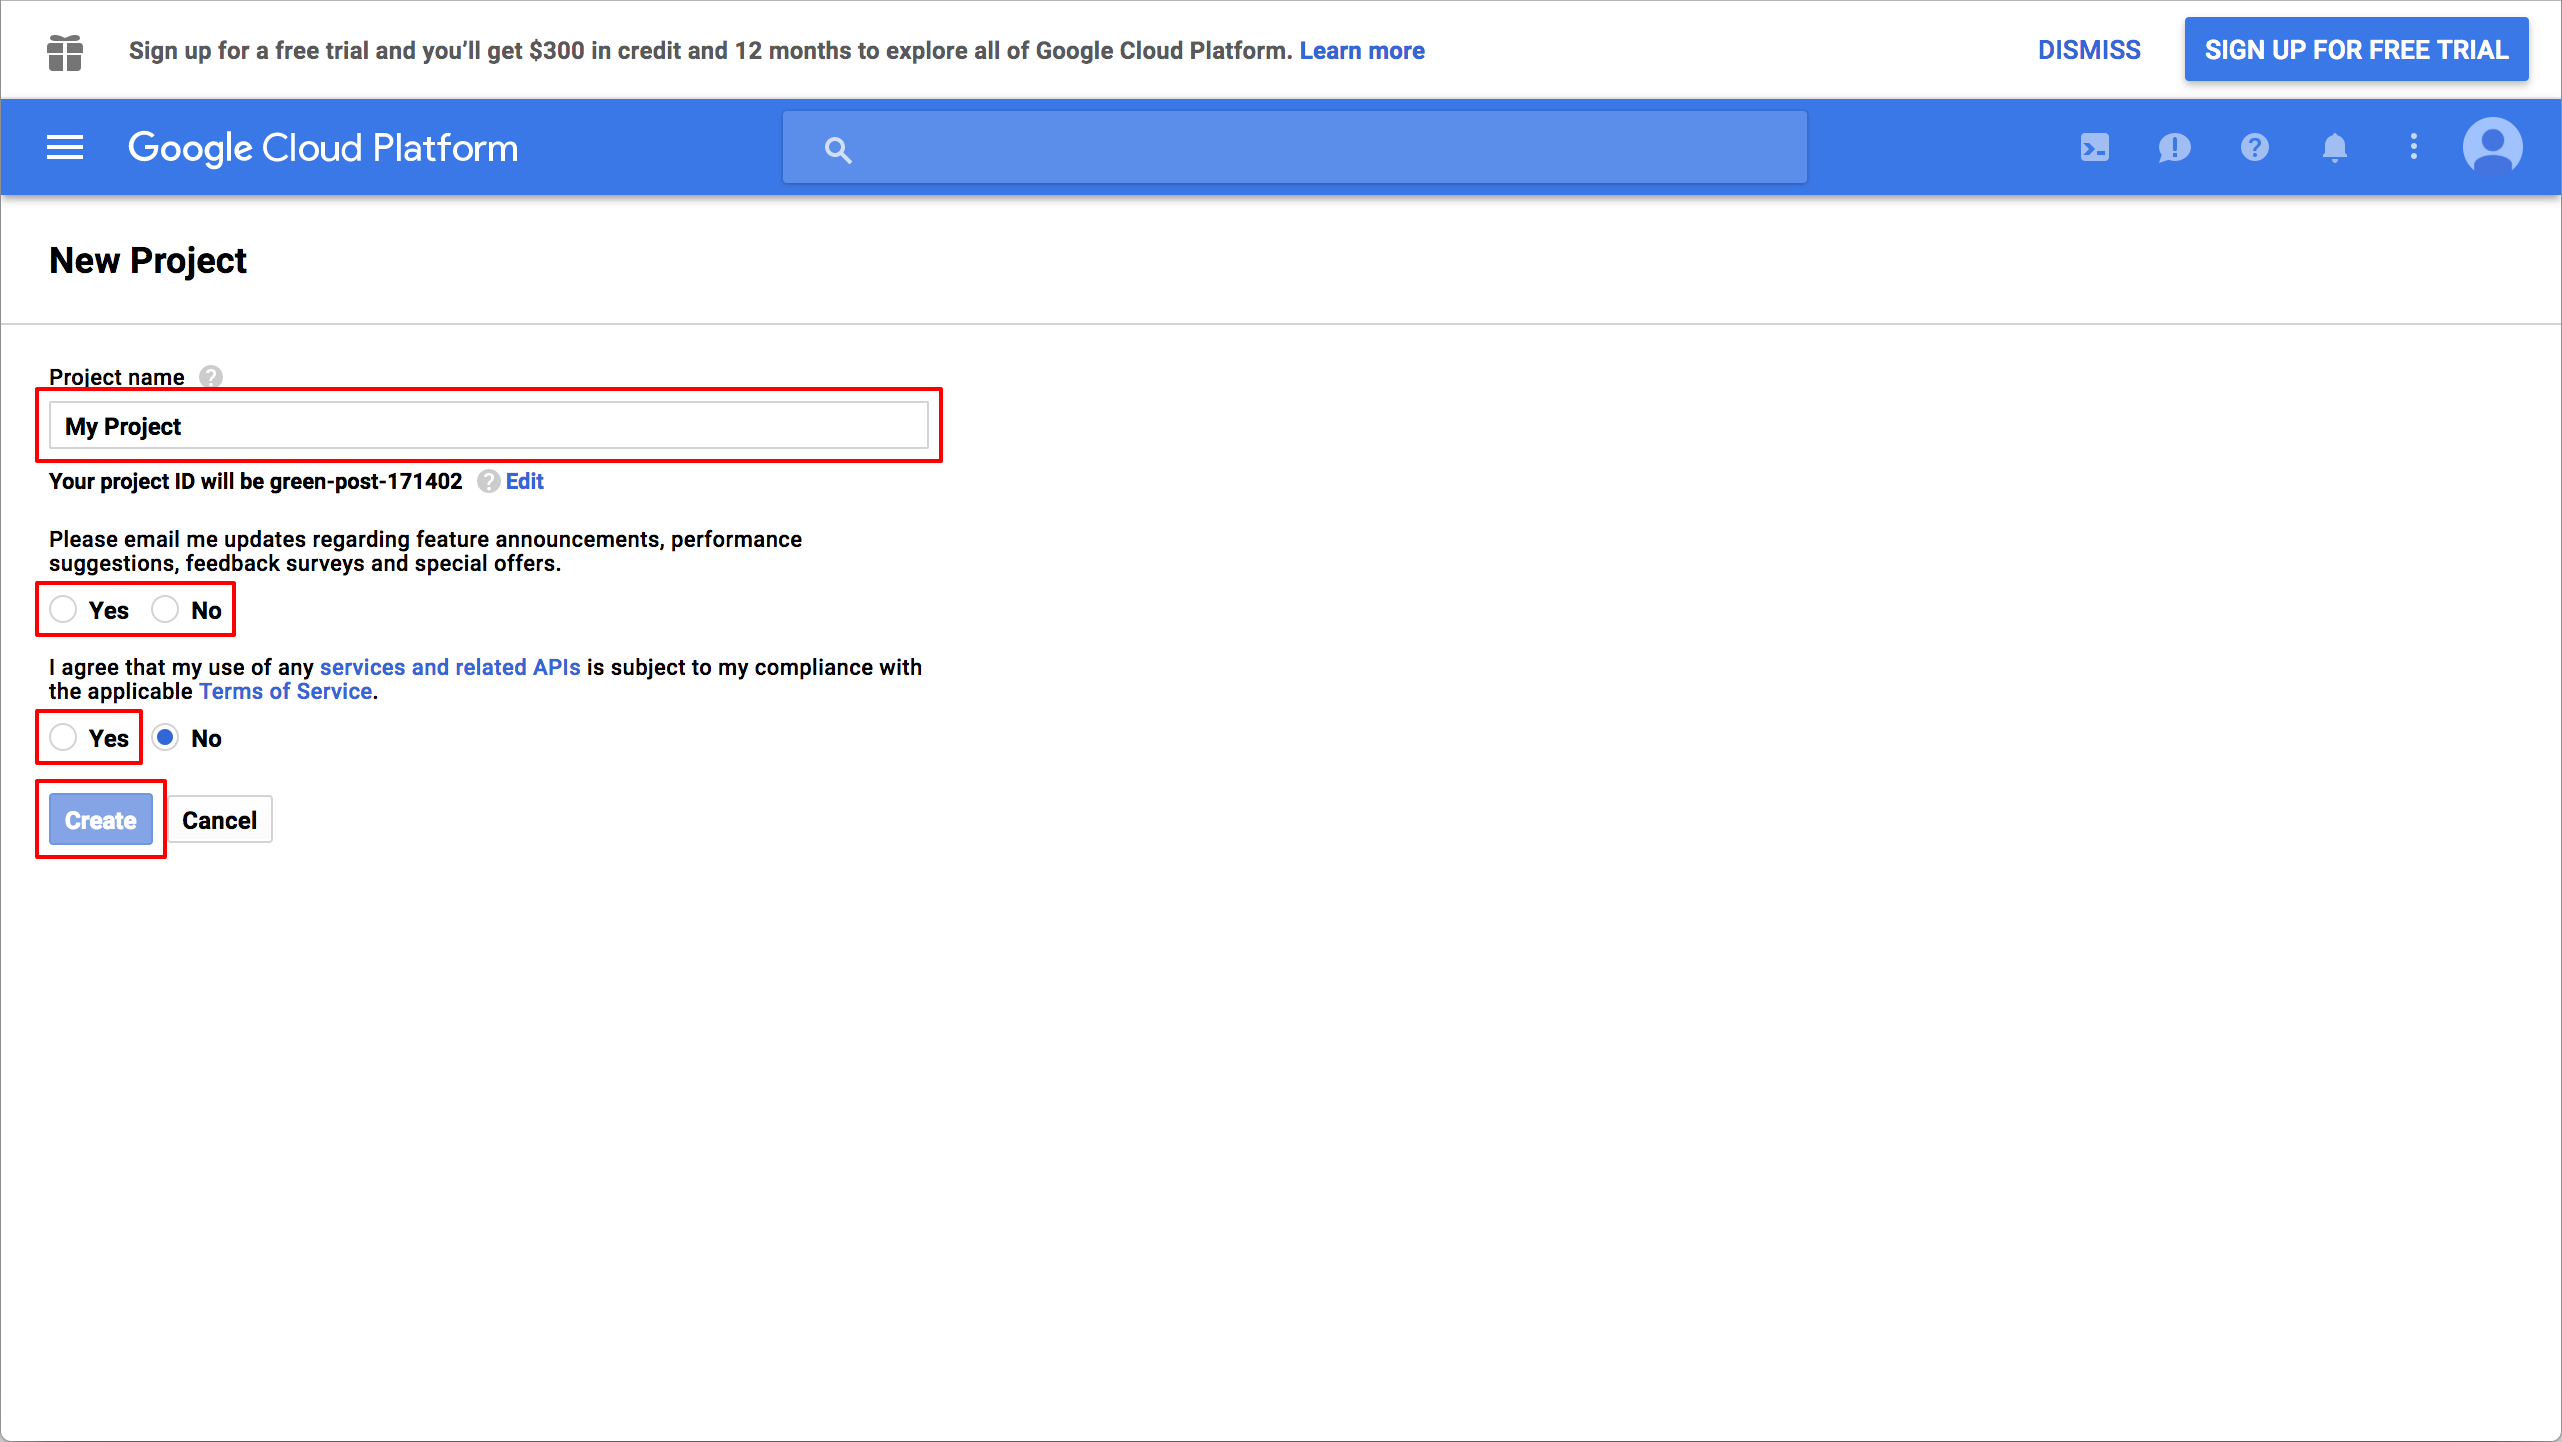Open the three-dot utilities menu
Viewport: 2562px width, 1442px height.
2414,147
